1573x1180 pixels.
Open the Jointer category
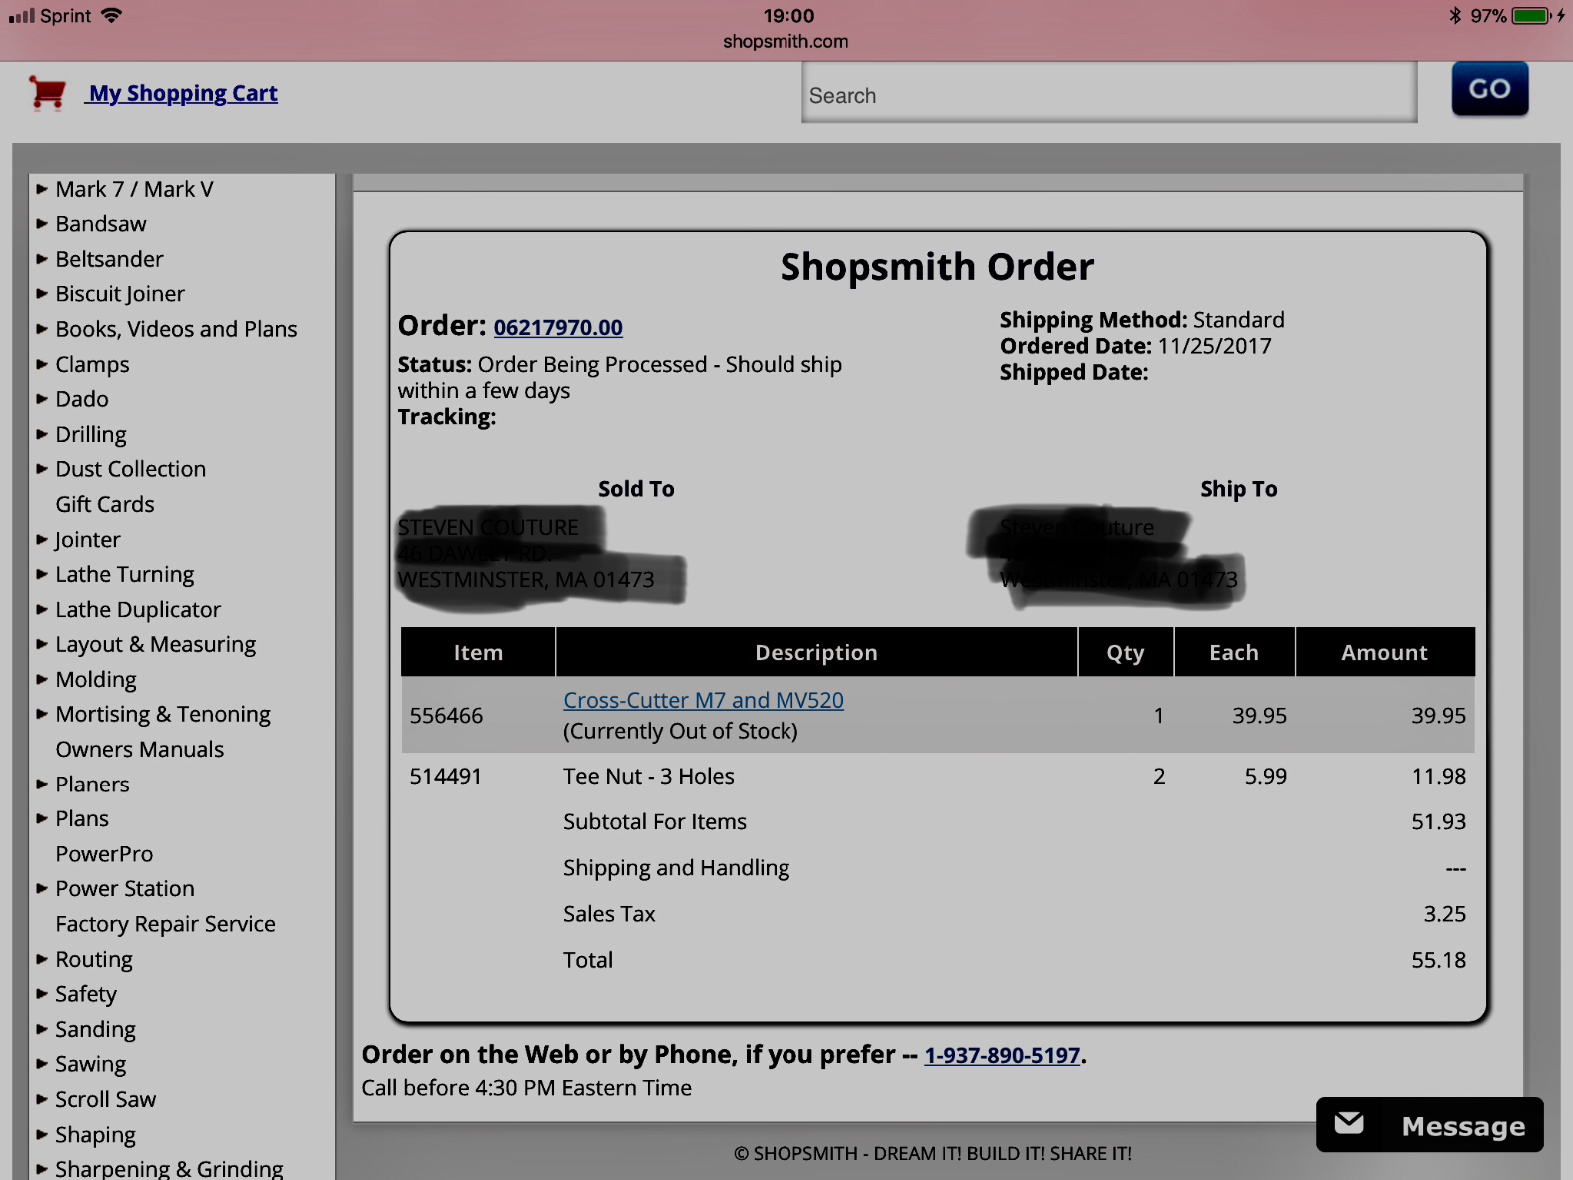[88, 540]
